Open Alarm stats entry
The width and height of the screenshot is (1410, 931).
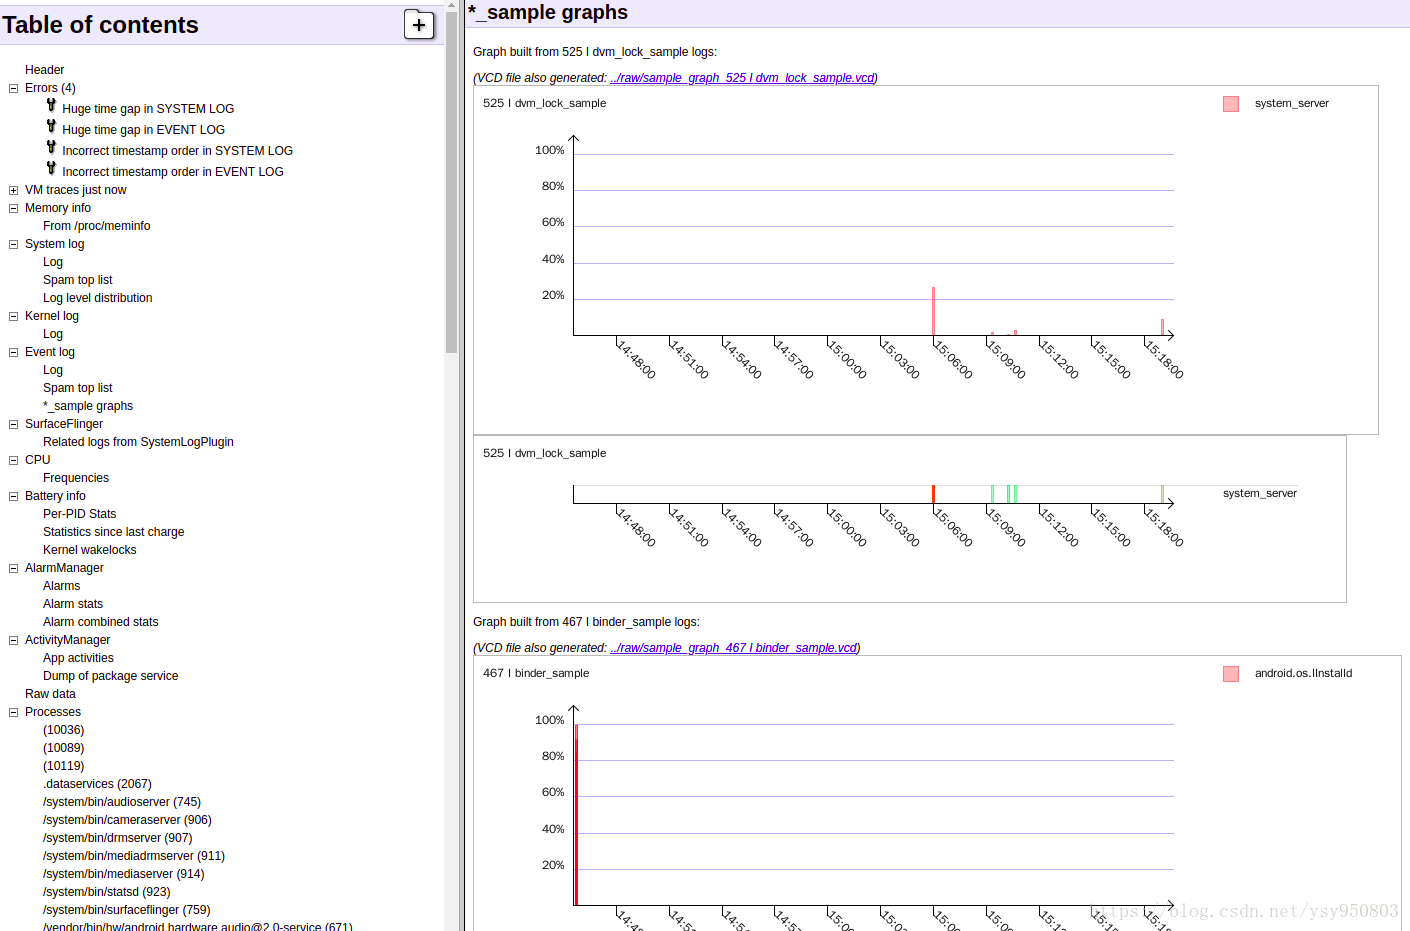click(x=73, y=604)
